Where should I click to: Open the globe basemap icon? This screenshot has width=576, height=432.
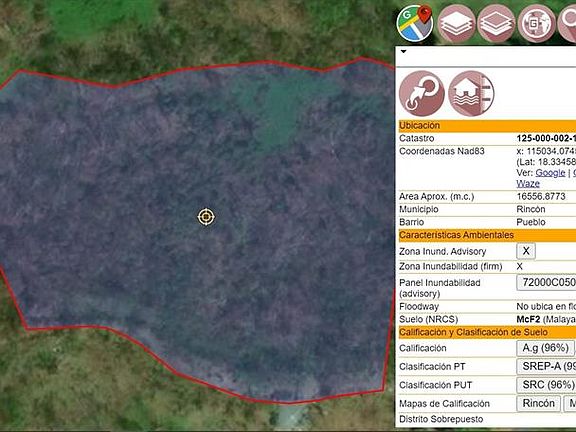(536, 24)
